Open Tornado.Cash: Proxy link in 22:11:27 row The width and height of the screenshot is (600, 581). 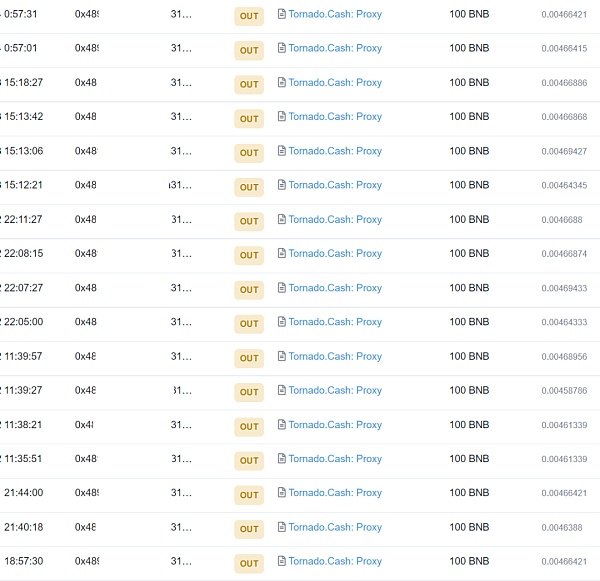[335, 220]
